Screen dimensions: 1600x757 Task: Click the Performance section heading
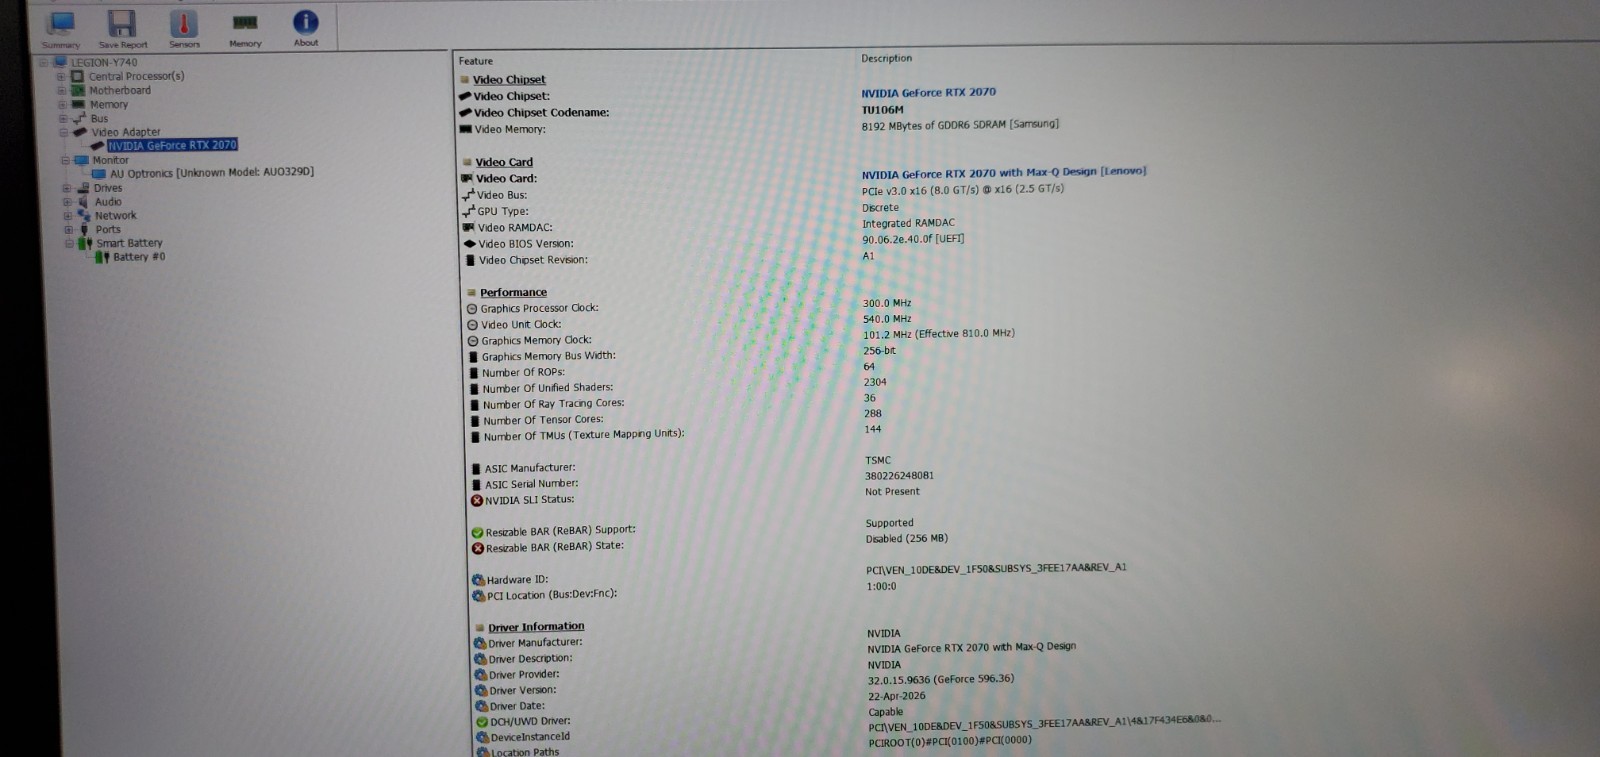pyautogui.click(x=513, y=293)
